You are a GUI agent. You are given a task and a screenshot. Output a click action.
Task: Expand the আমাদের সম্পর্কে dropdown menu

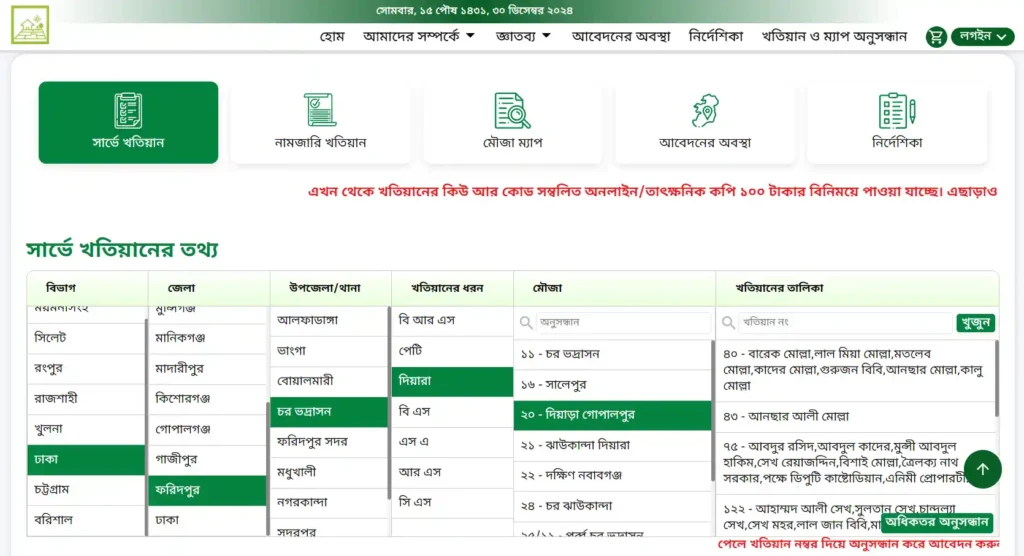point(419,36)
